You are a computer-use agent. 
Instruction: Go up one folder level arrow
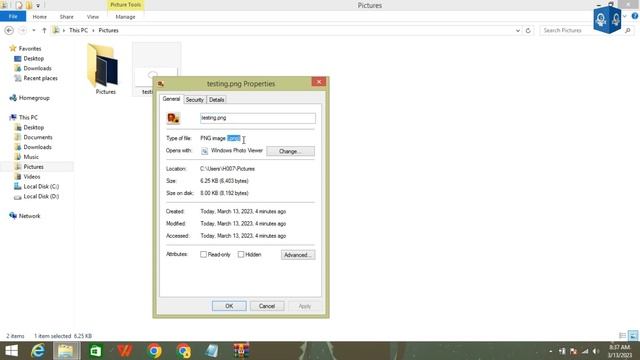44,30
